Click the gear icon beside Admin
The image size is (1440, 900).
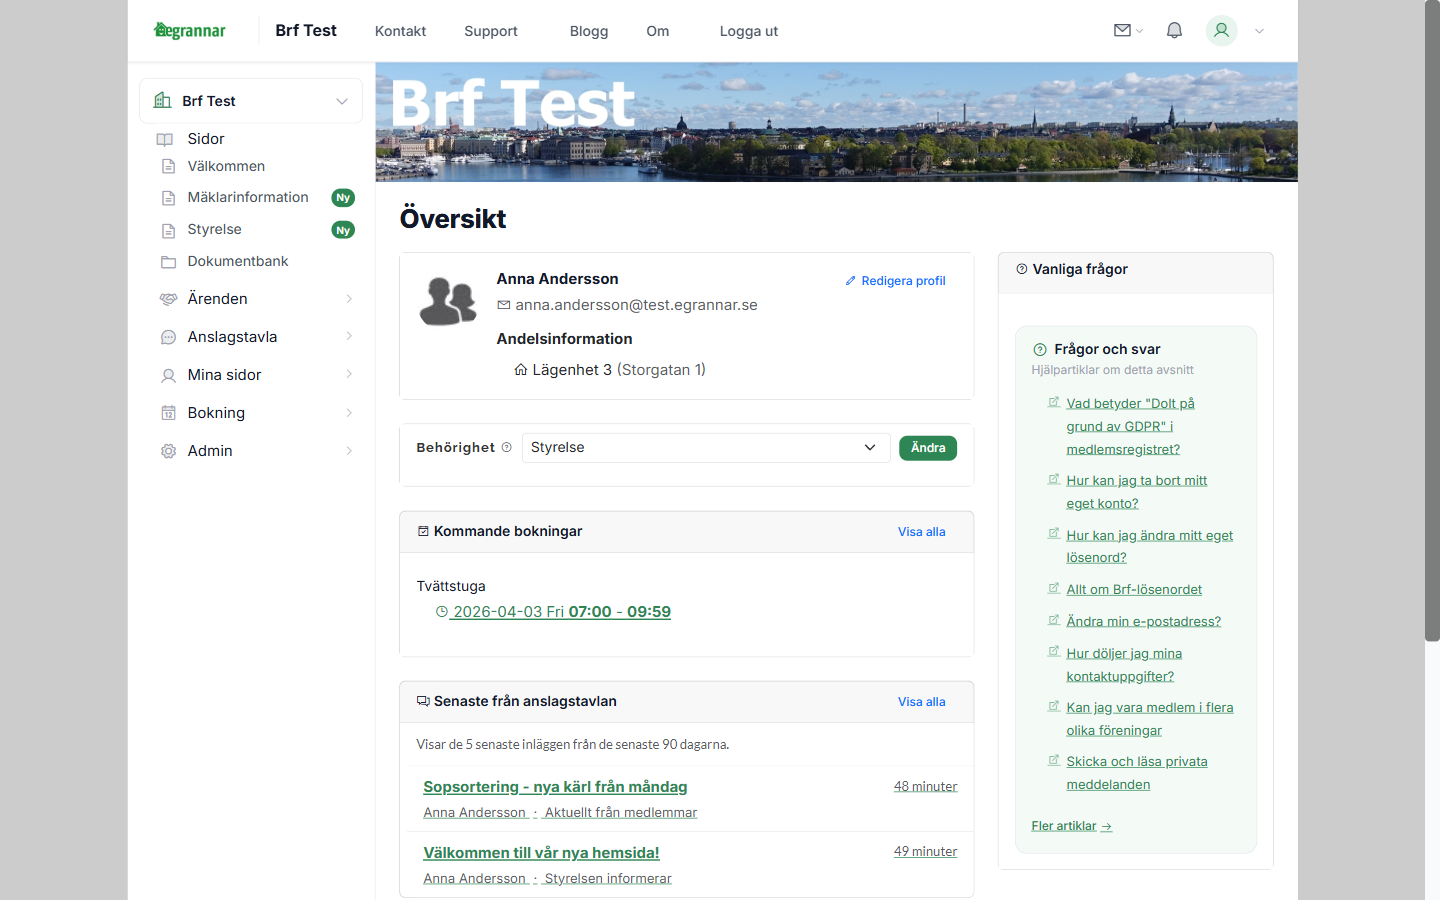168,451
